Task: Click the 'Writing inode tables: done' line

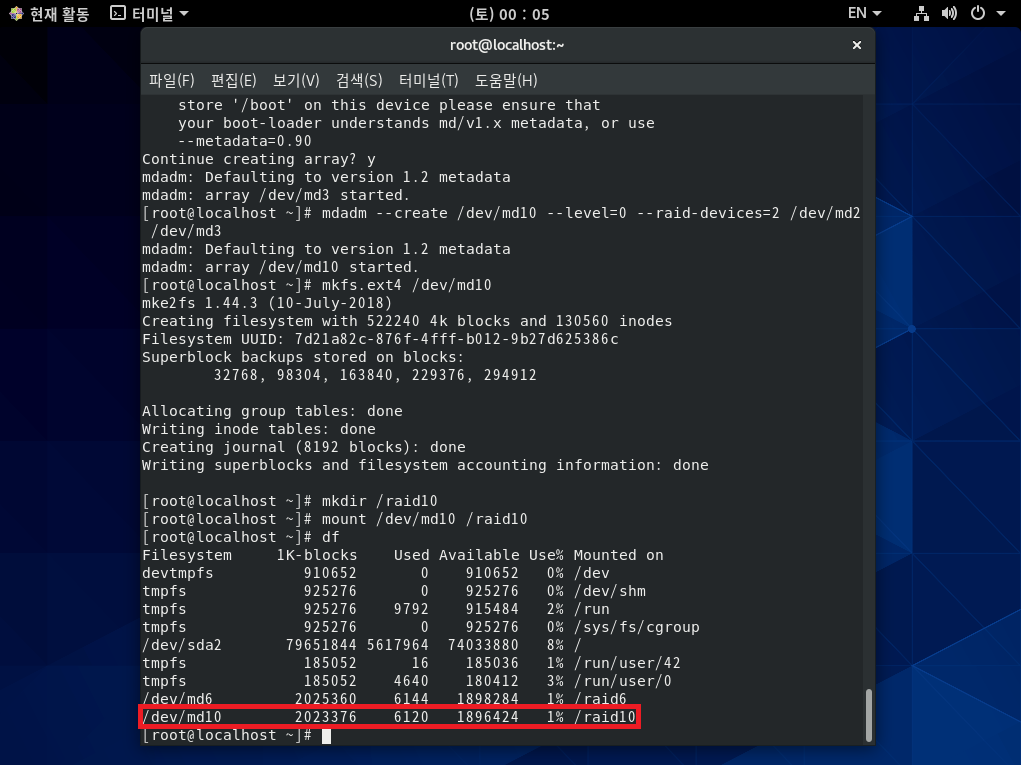Action: click(x=259, y=429)
